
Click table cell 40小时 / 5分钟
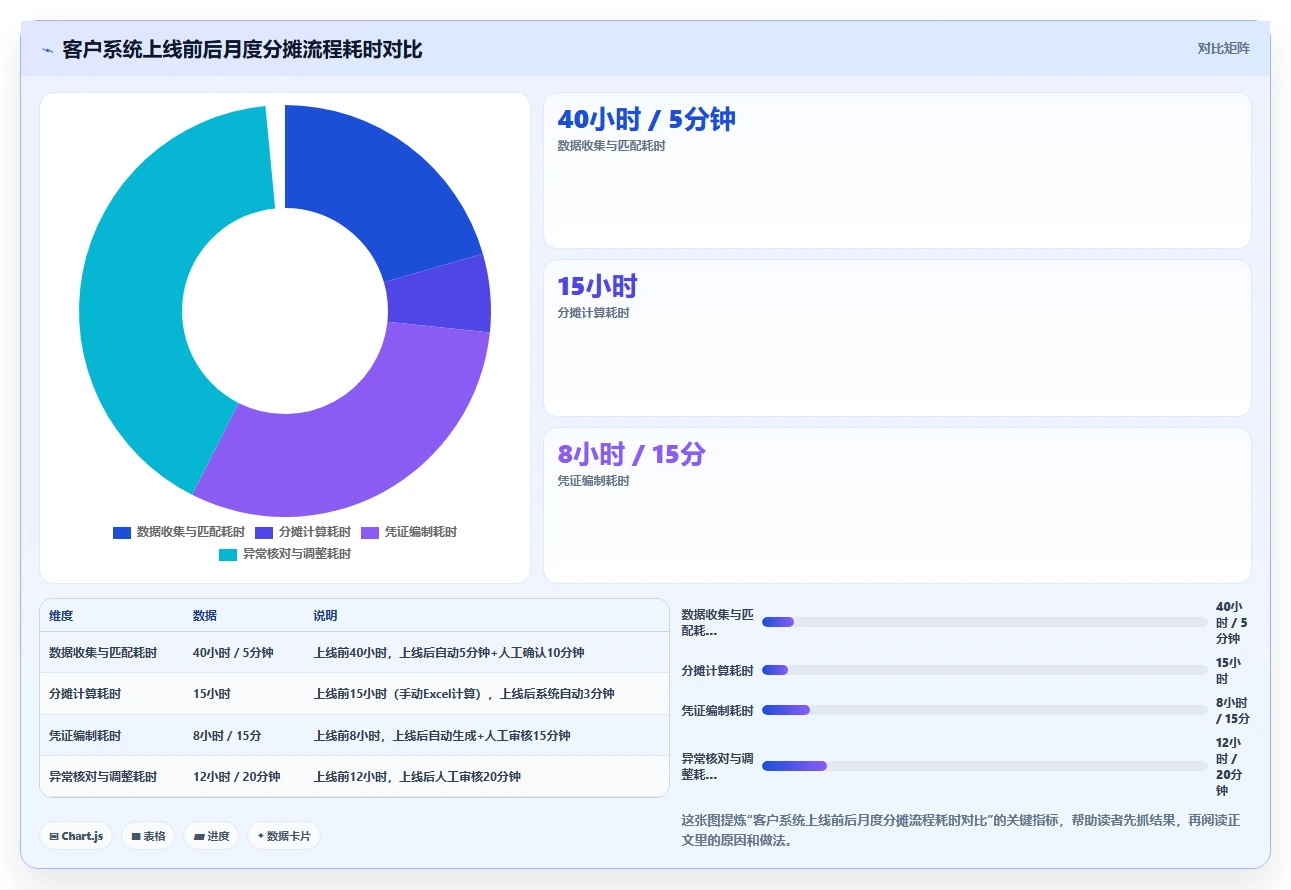click(x=233, y=653)
